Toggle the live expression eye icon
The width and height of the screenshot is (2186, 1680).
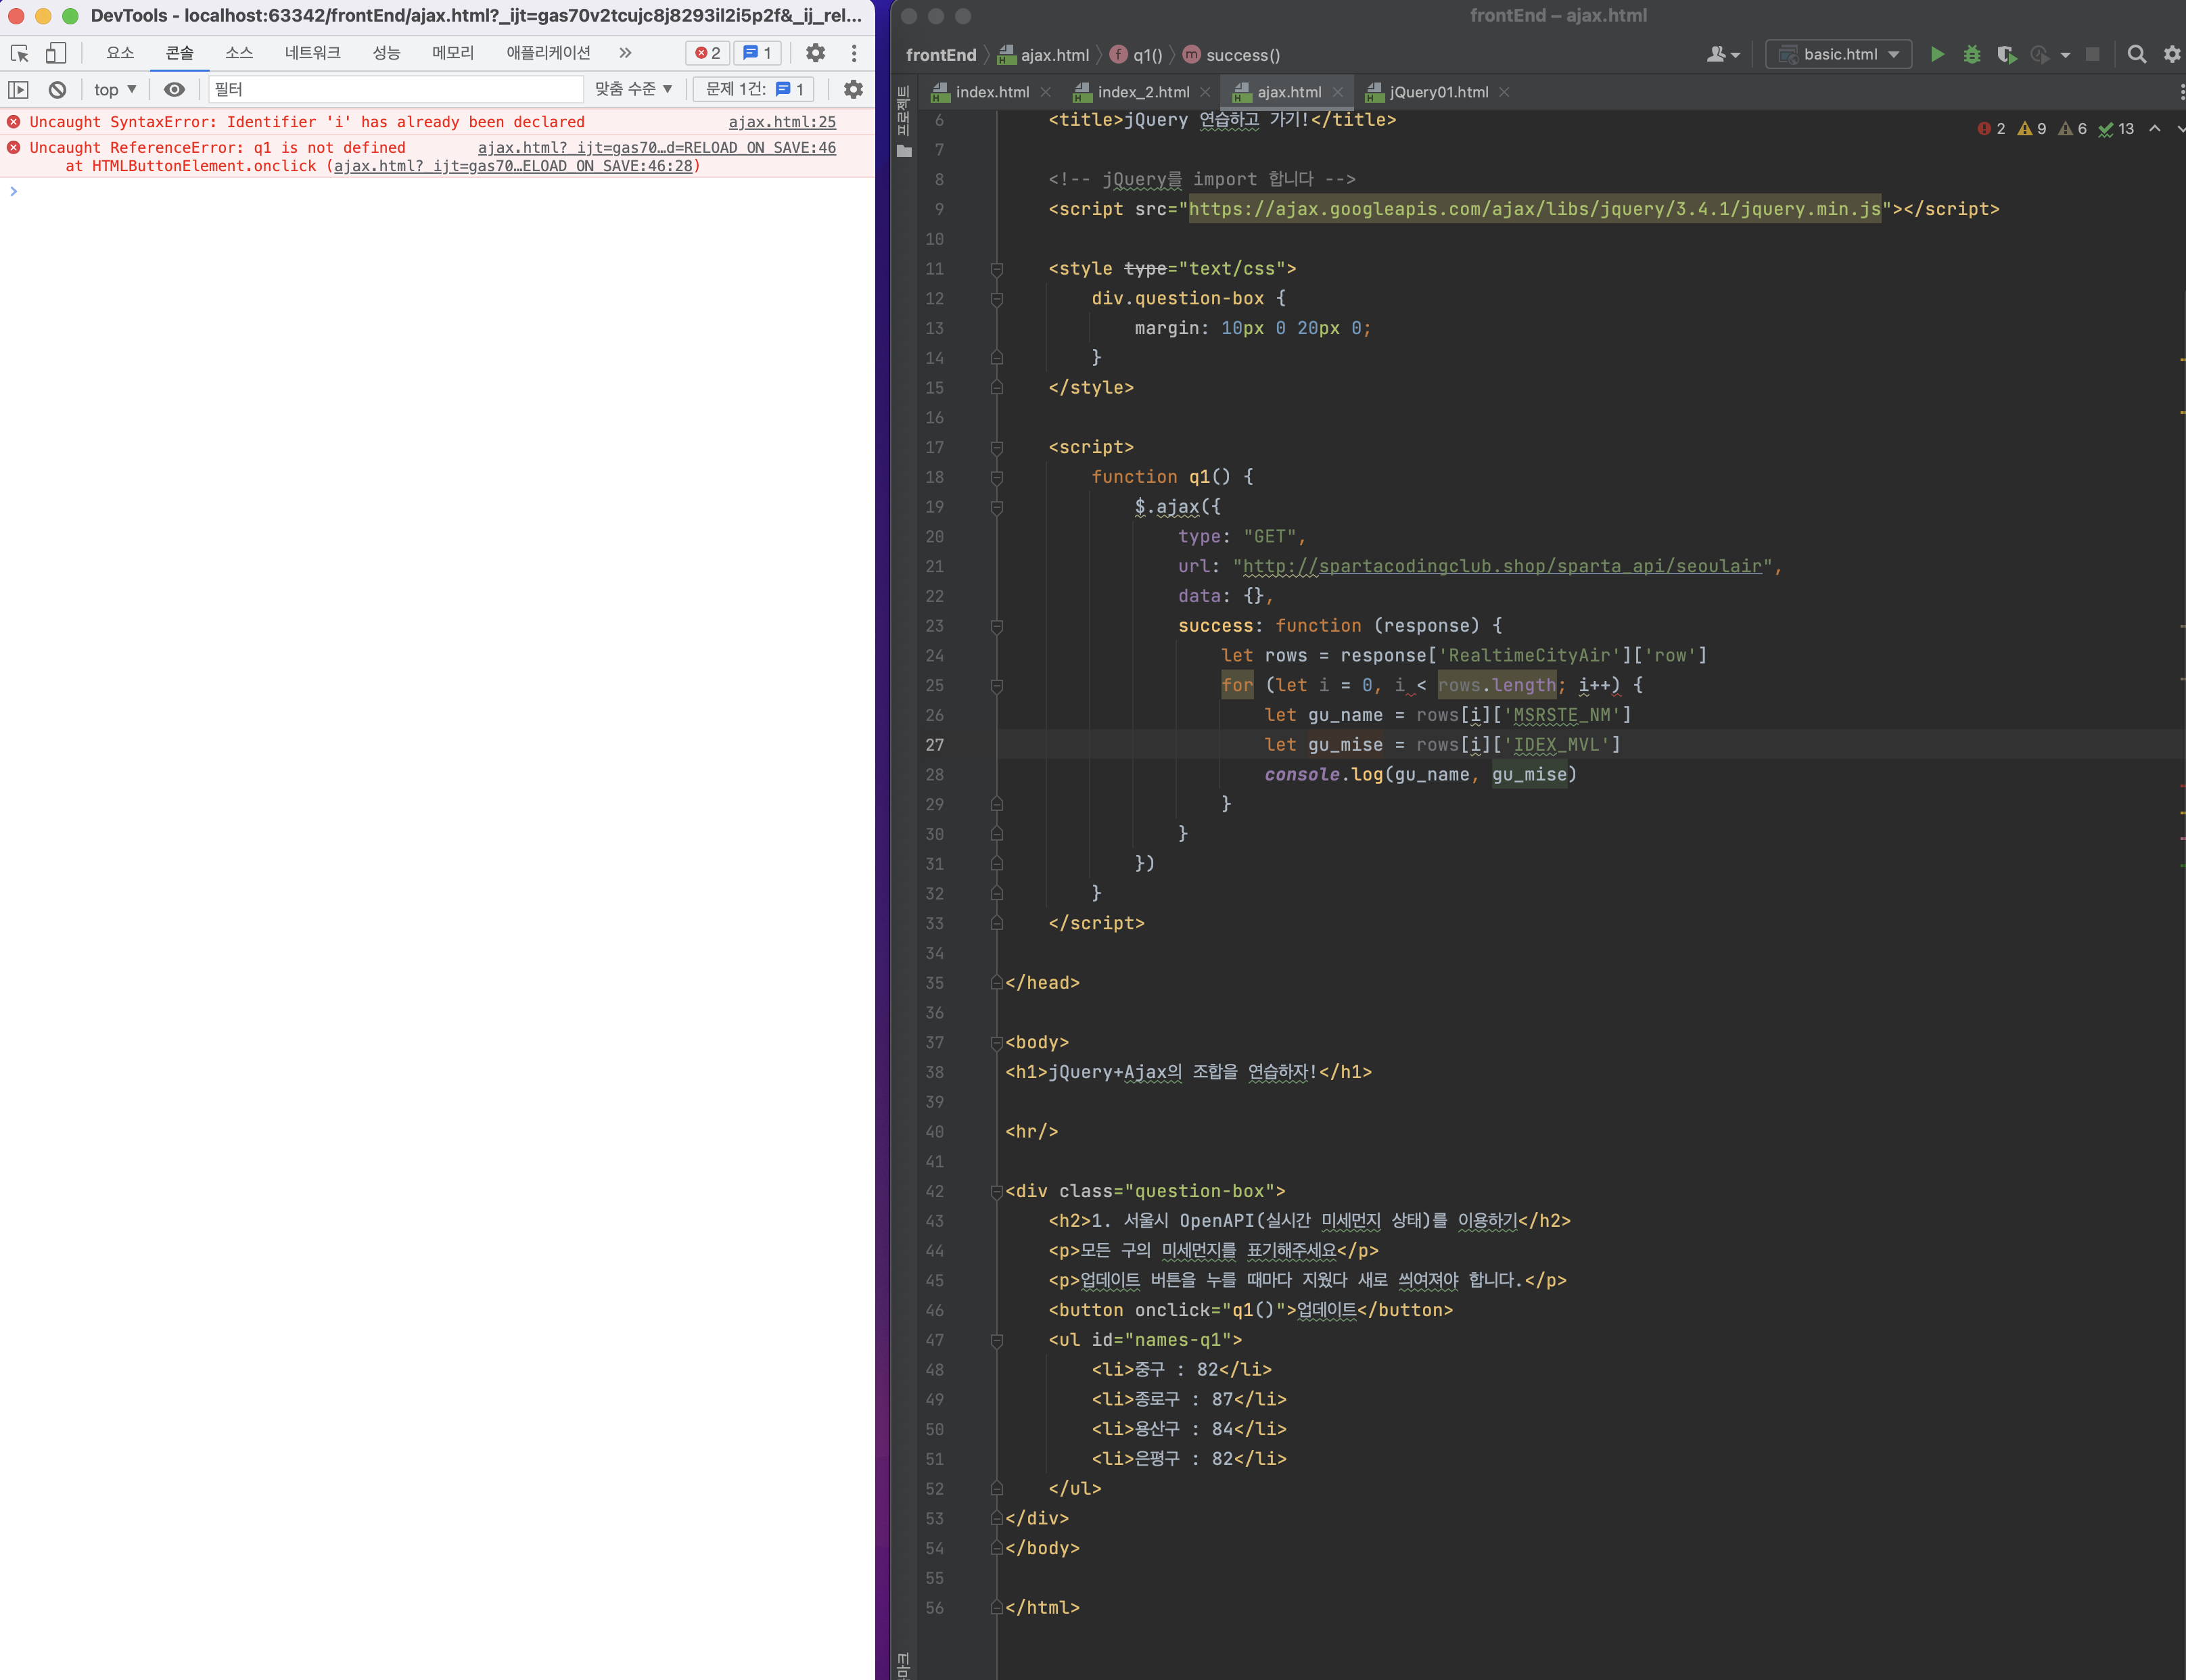tap(174, 90)
